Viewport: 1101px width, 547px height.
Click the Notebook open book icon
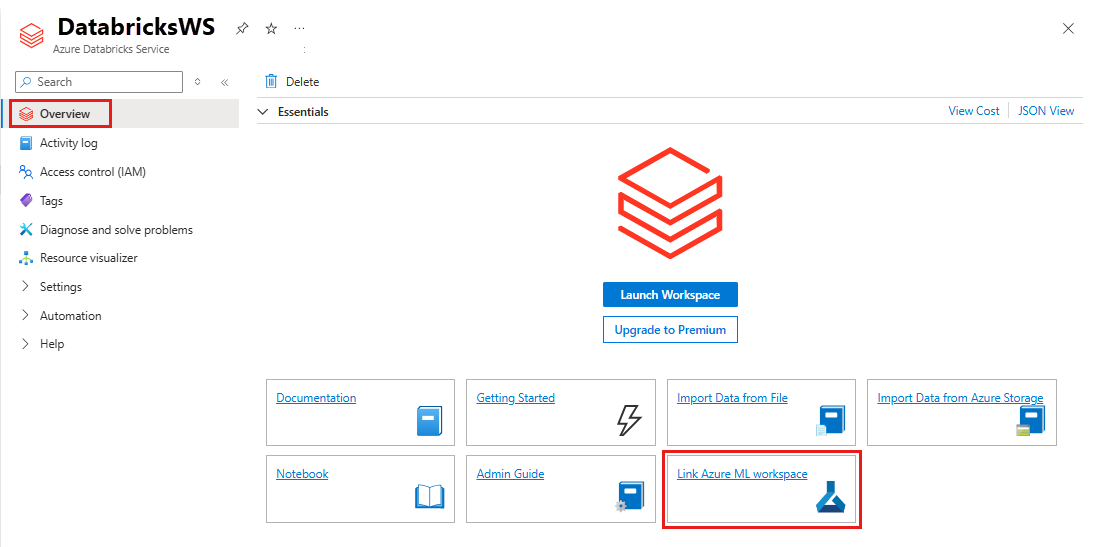[x=430, y=496]
